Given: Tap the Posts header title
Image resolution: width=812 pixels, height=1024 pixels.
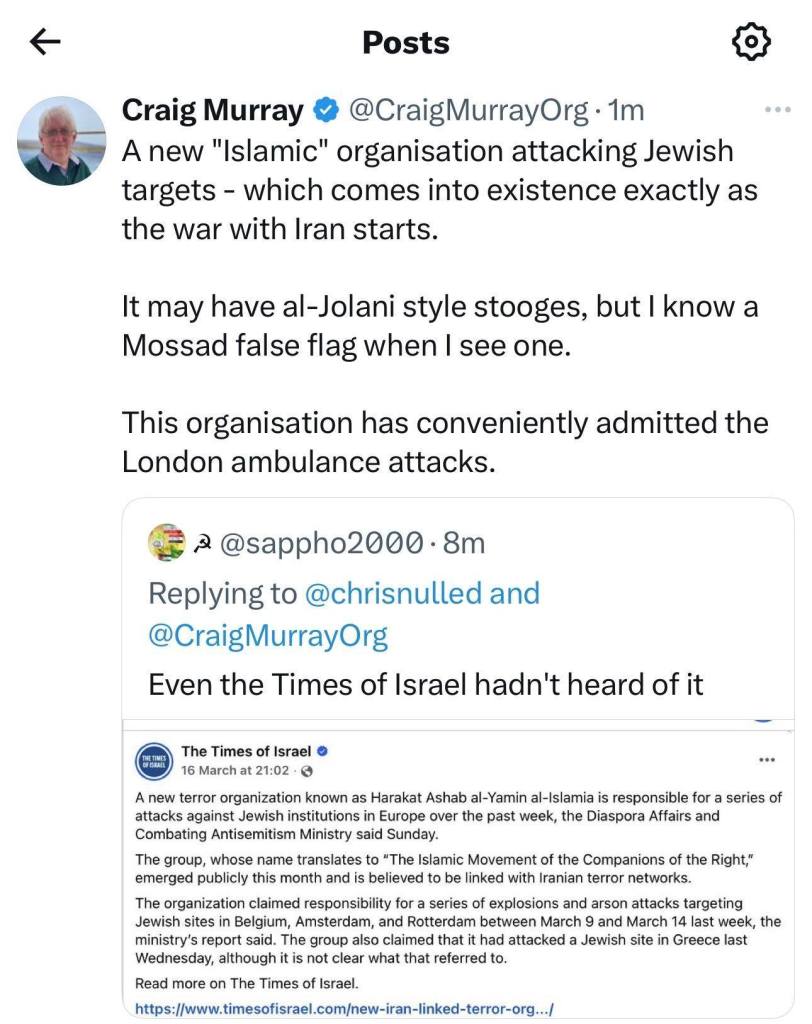Looking at the screenshot, I should tap(405, 42).
